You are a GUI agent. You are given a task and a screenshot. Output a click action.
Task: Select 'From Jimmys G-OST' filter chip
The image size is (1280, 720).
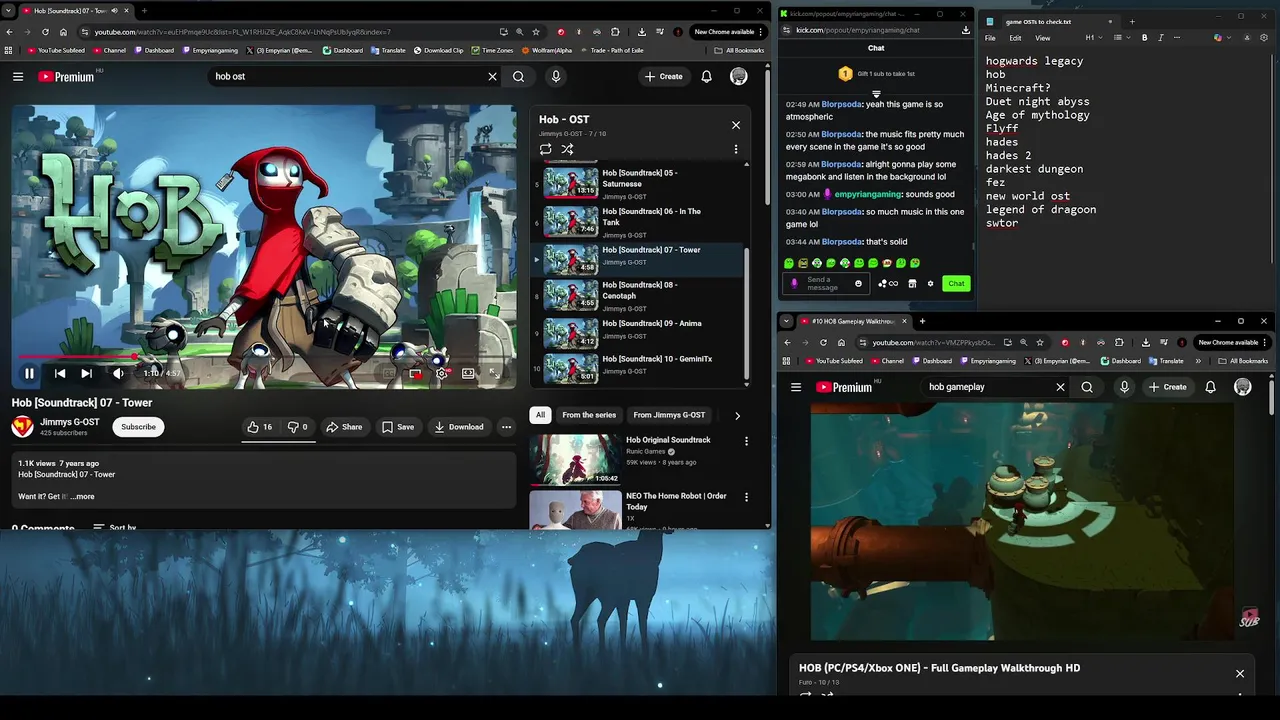[x=669, y=415]
